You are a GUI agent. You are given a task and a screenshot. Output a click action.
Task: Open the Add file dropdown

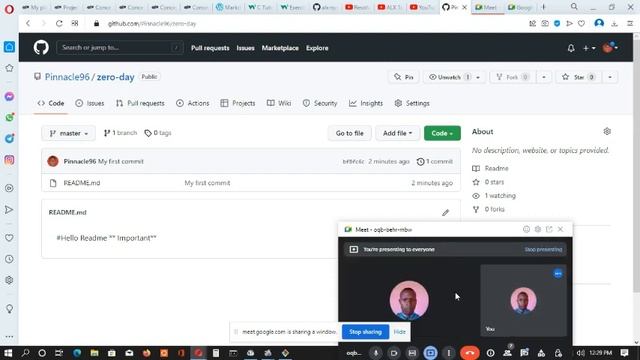pyautogui.click(x=397, y=133)
